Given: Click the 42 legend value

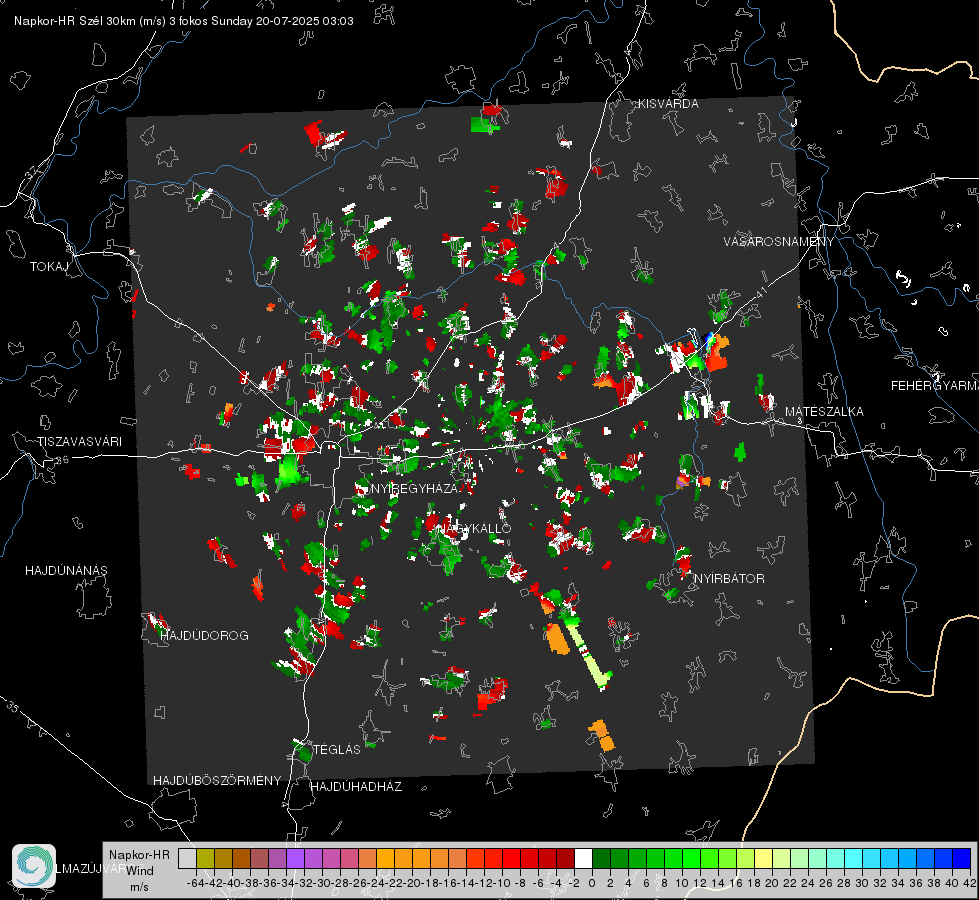Looking at the screenshot, I should coord(970,883).
